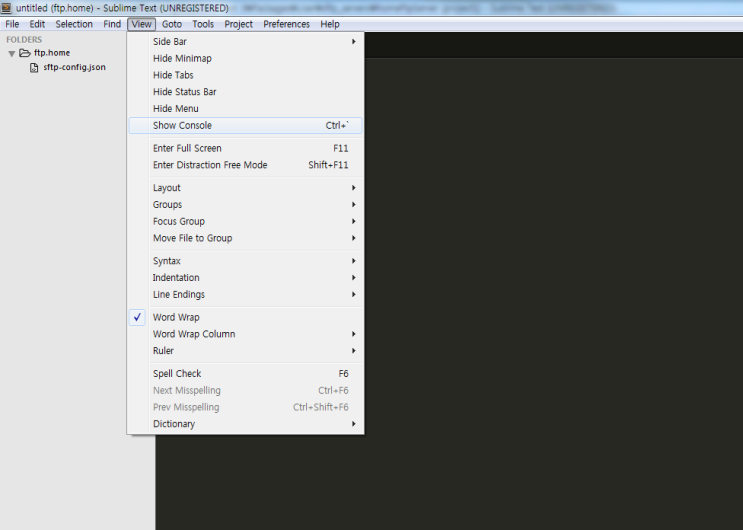Open the Project menu
The width and height of the screenshot is (743, 530).
pos(238,24)
